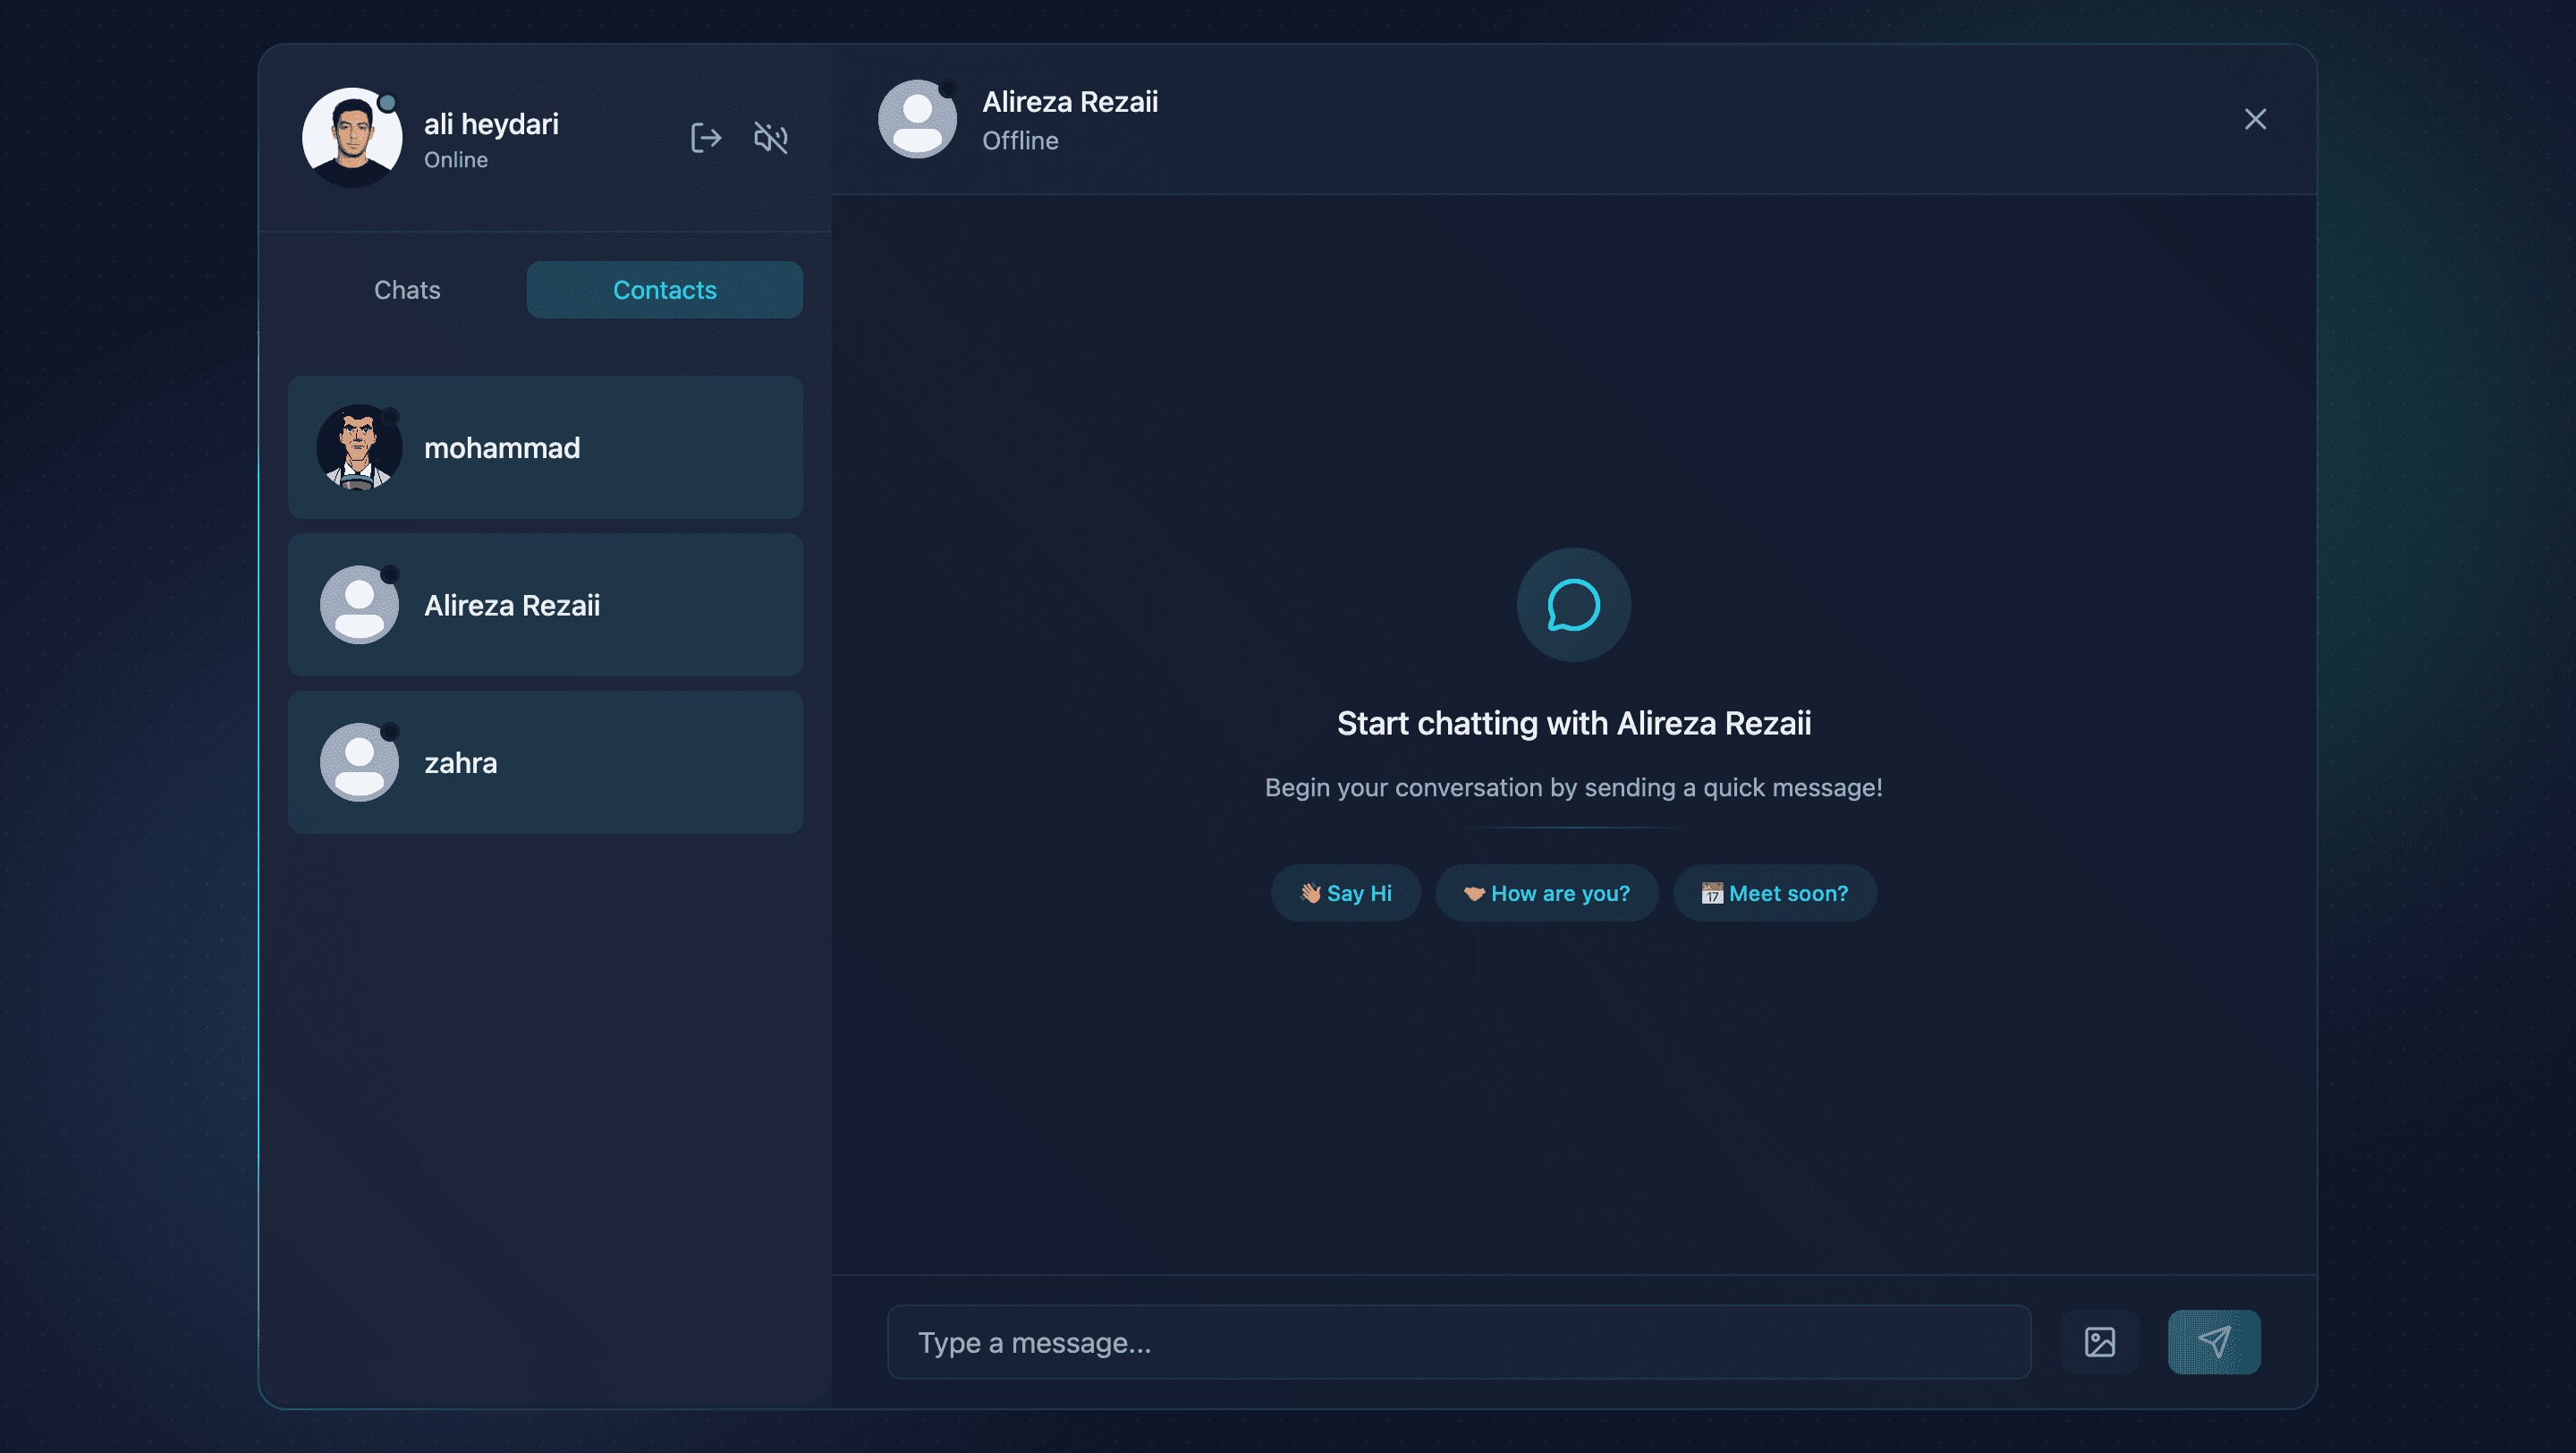
Task: Switch to the Chats tab
Action: pos(407,290)
